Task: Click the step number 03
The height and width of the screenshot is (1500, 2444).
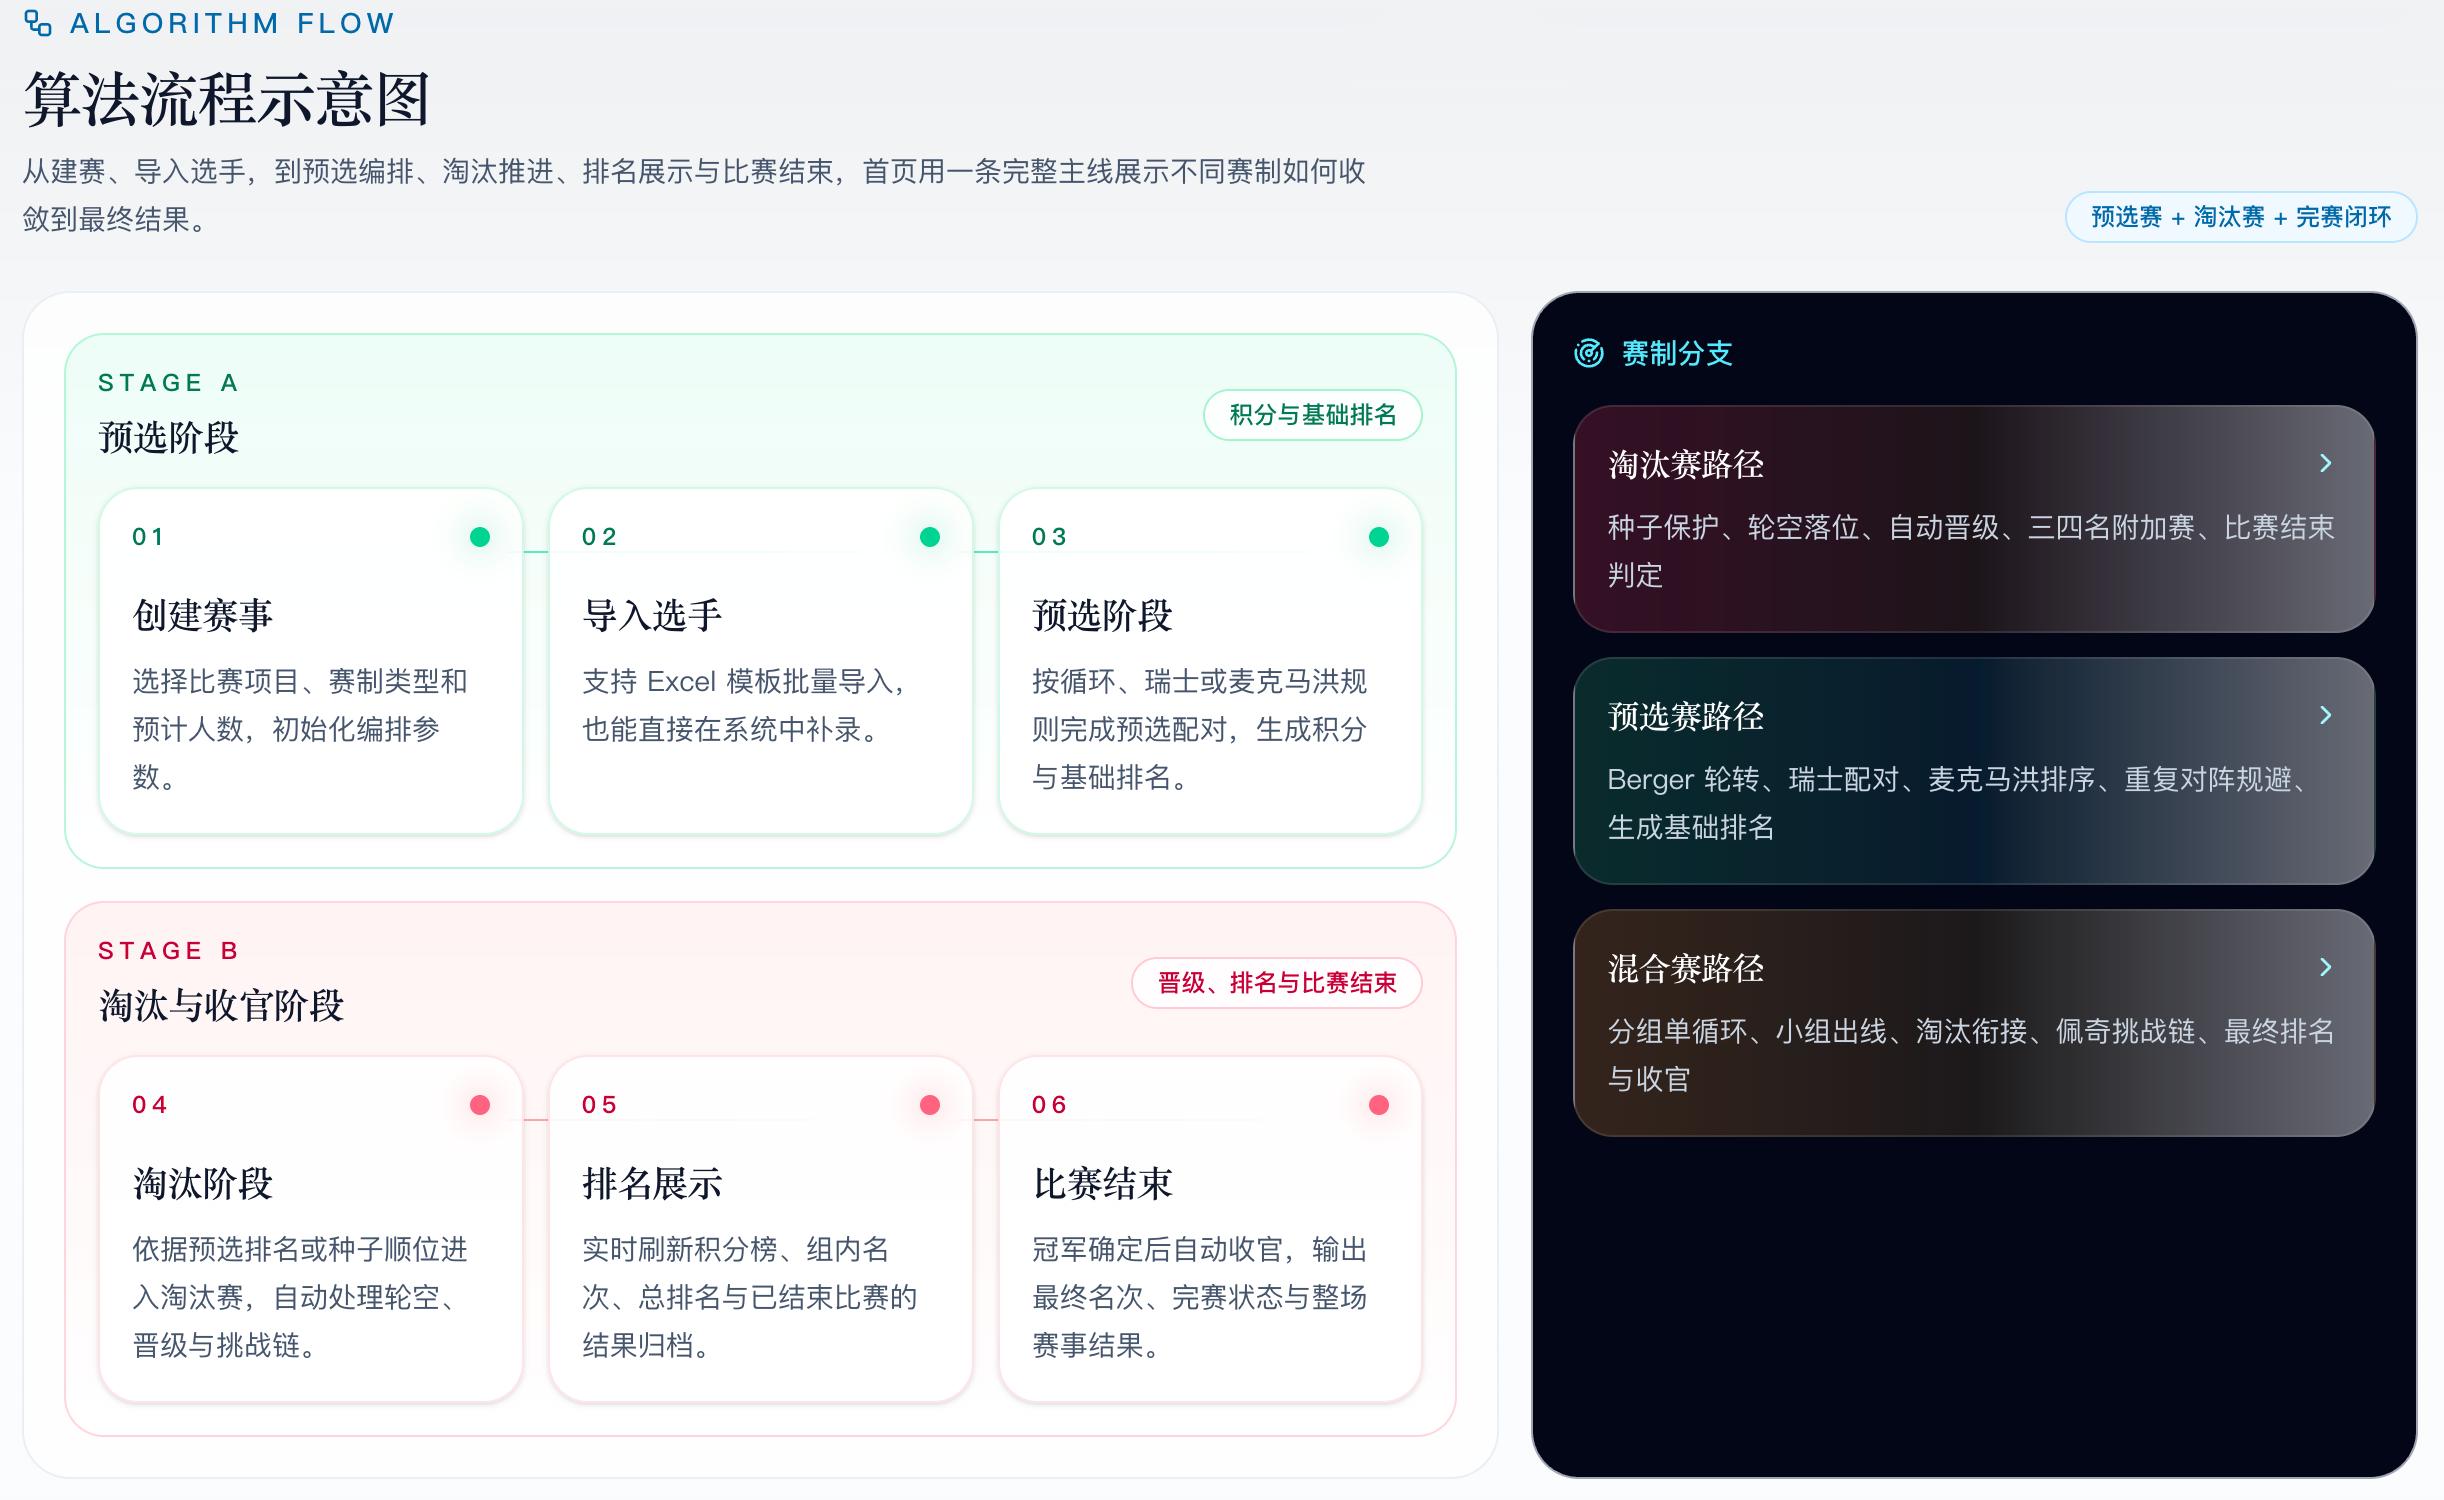Action: pos(1049,537)
